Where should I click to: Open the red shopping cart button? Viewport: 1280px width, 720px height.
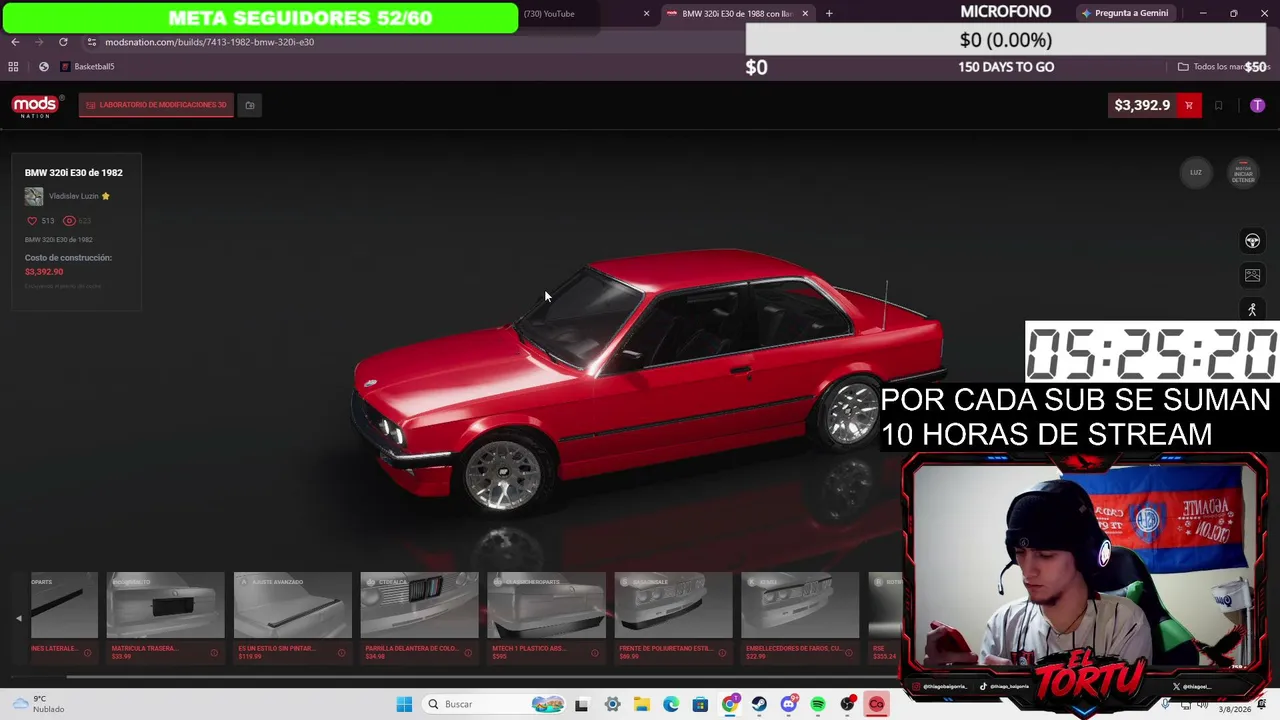pos(1189,105)
